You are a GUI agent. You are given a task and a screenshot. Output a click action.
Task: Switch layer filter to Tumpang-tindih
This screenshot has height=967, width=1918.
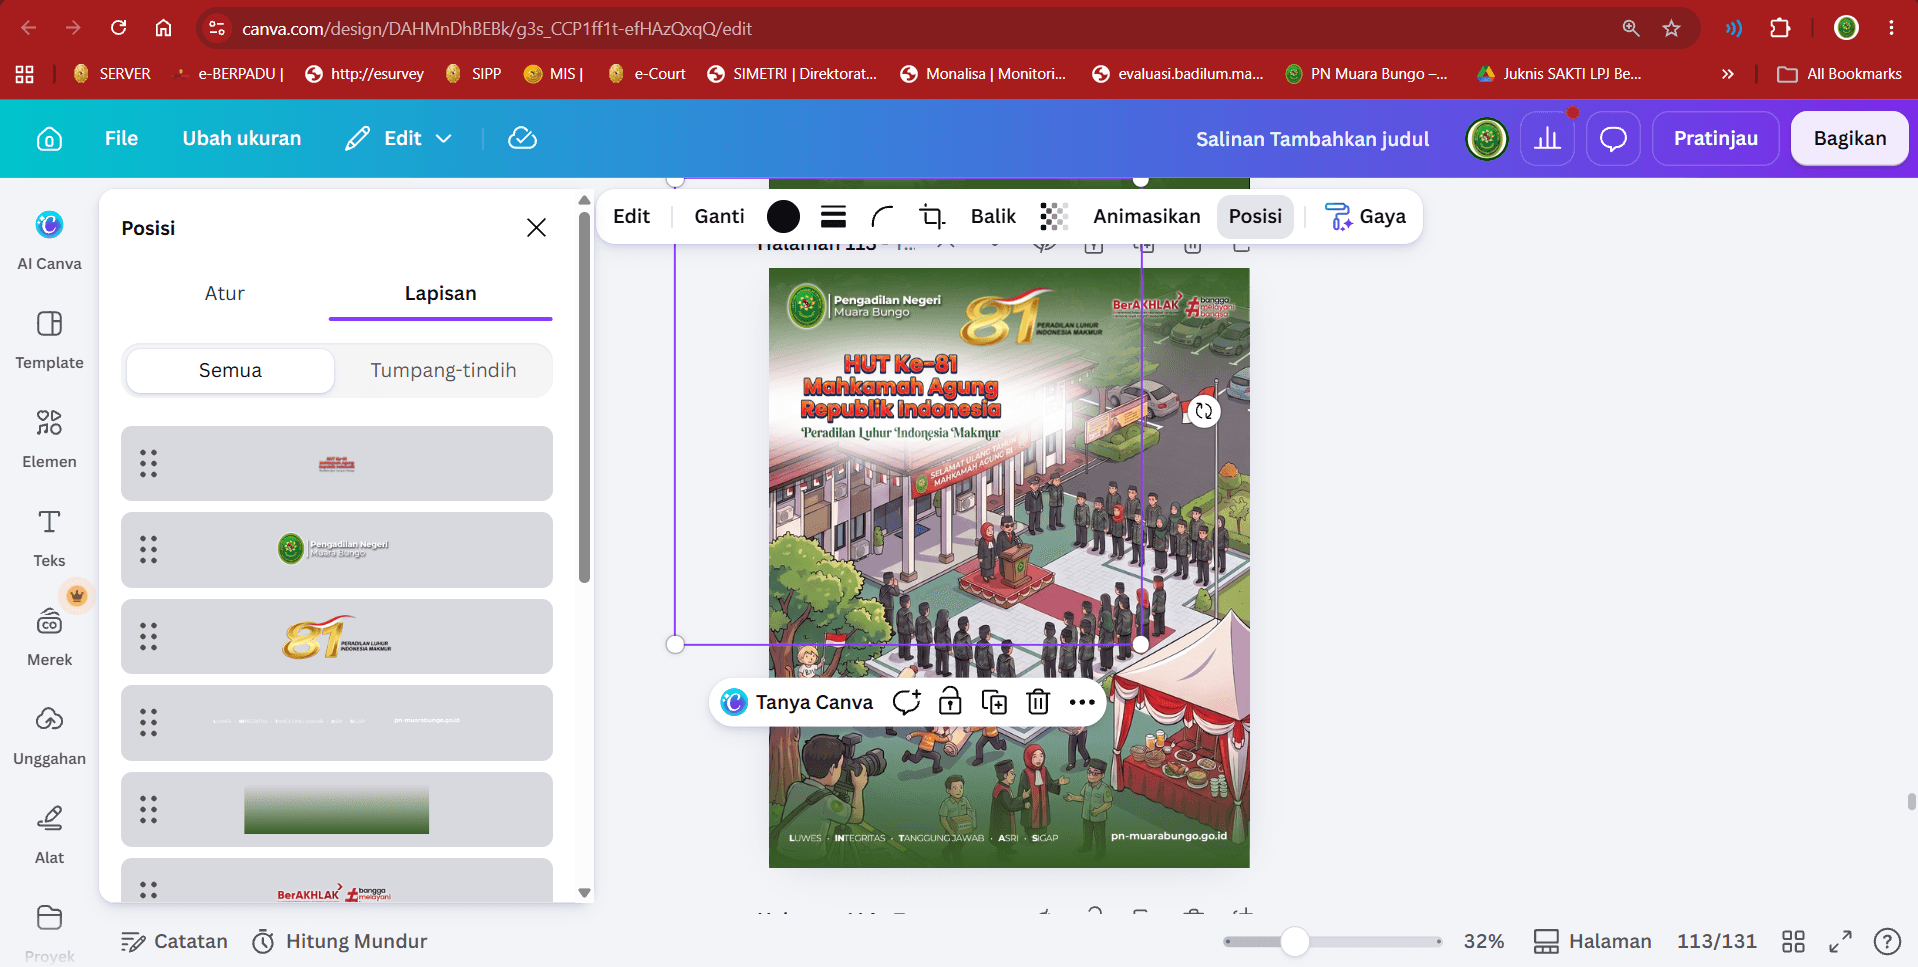[443, 371]
